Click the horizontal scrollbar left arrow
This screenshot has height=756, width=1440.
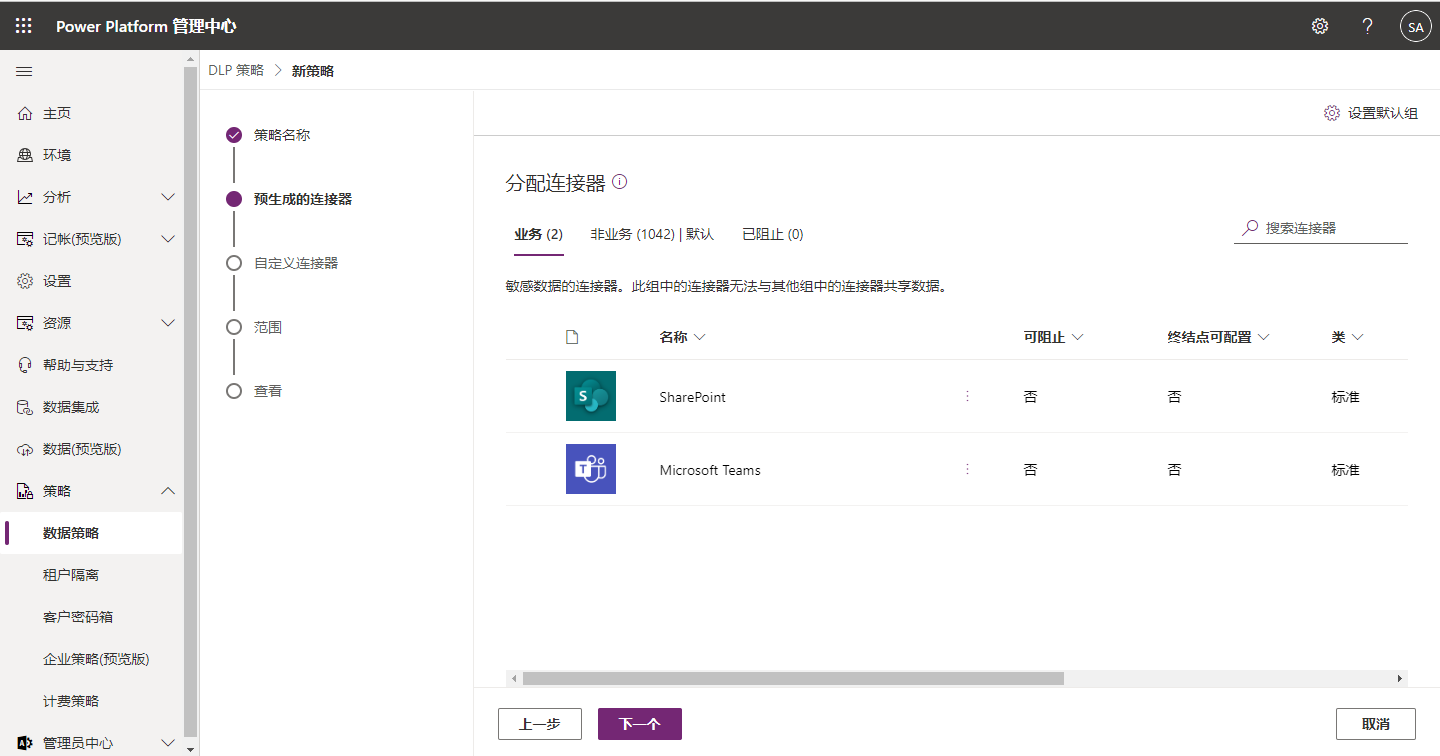514,678
